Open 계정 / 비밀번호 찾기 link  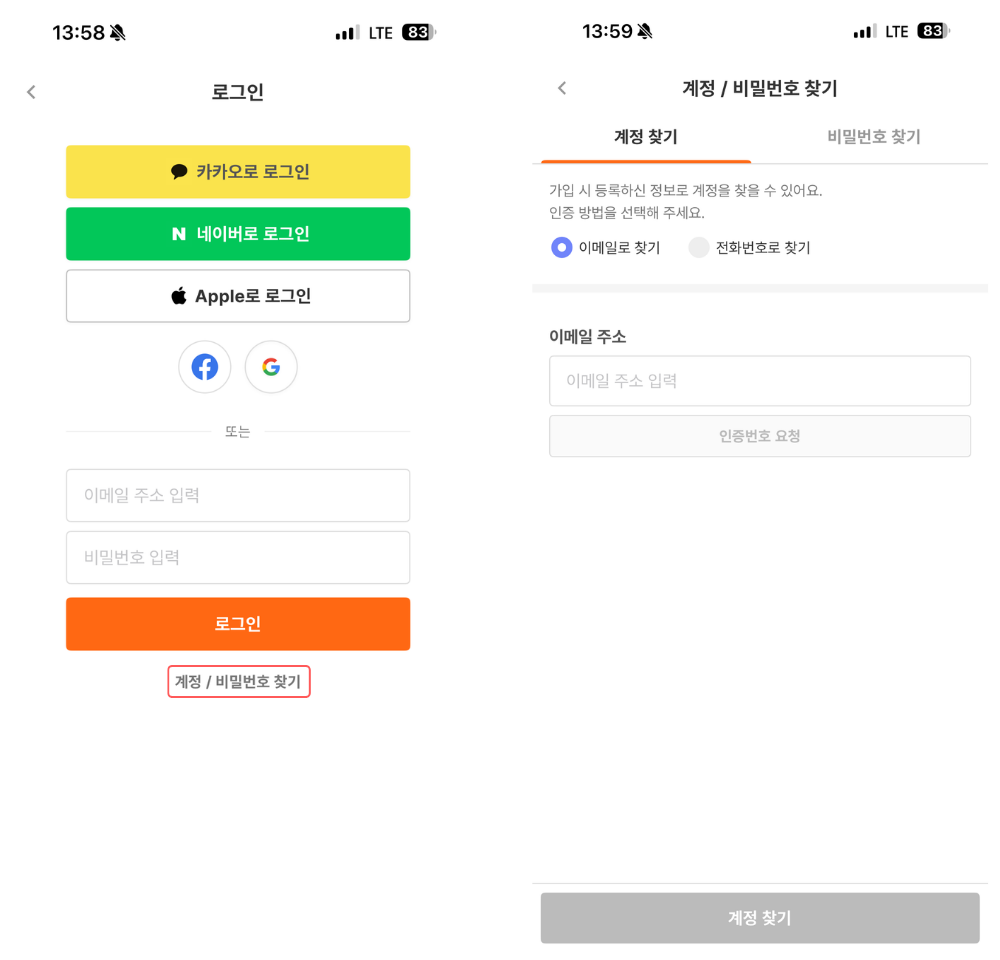pyautogui.click(x=238, y=681)
